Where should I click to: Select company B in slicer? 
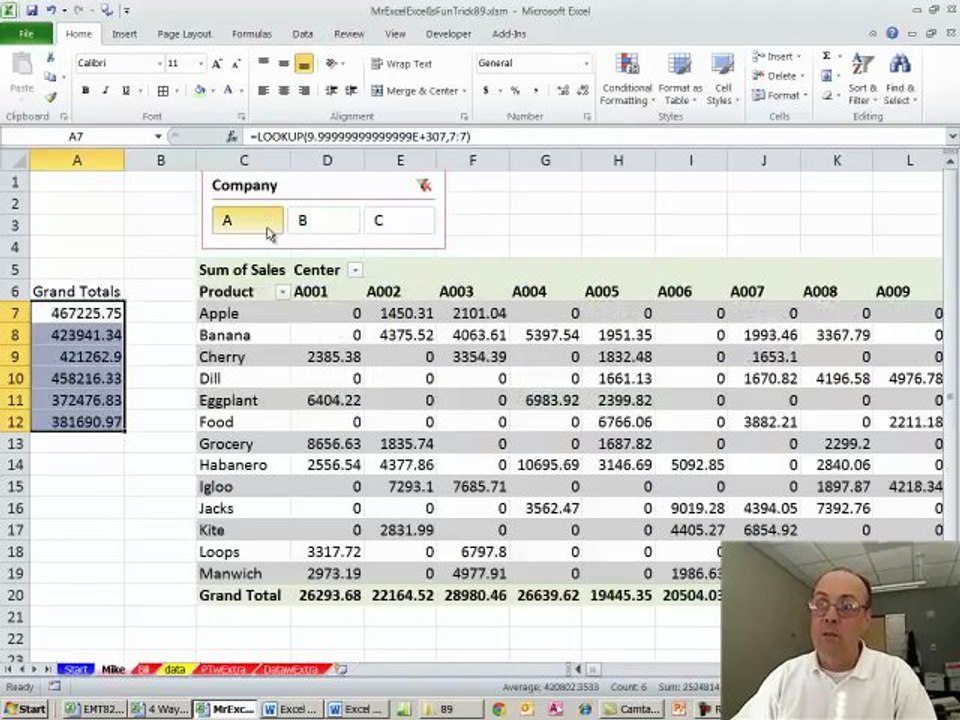[323, 220]
